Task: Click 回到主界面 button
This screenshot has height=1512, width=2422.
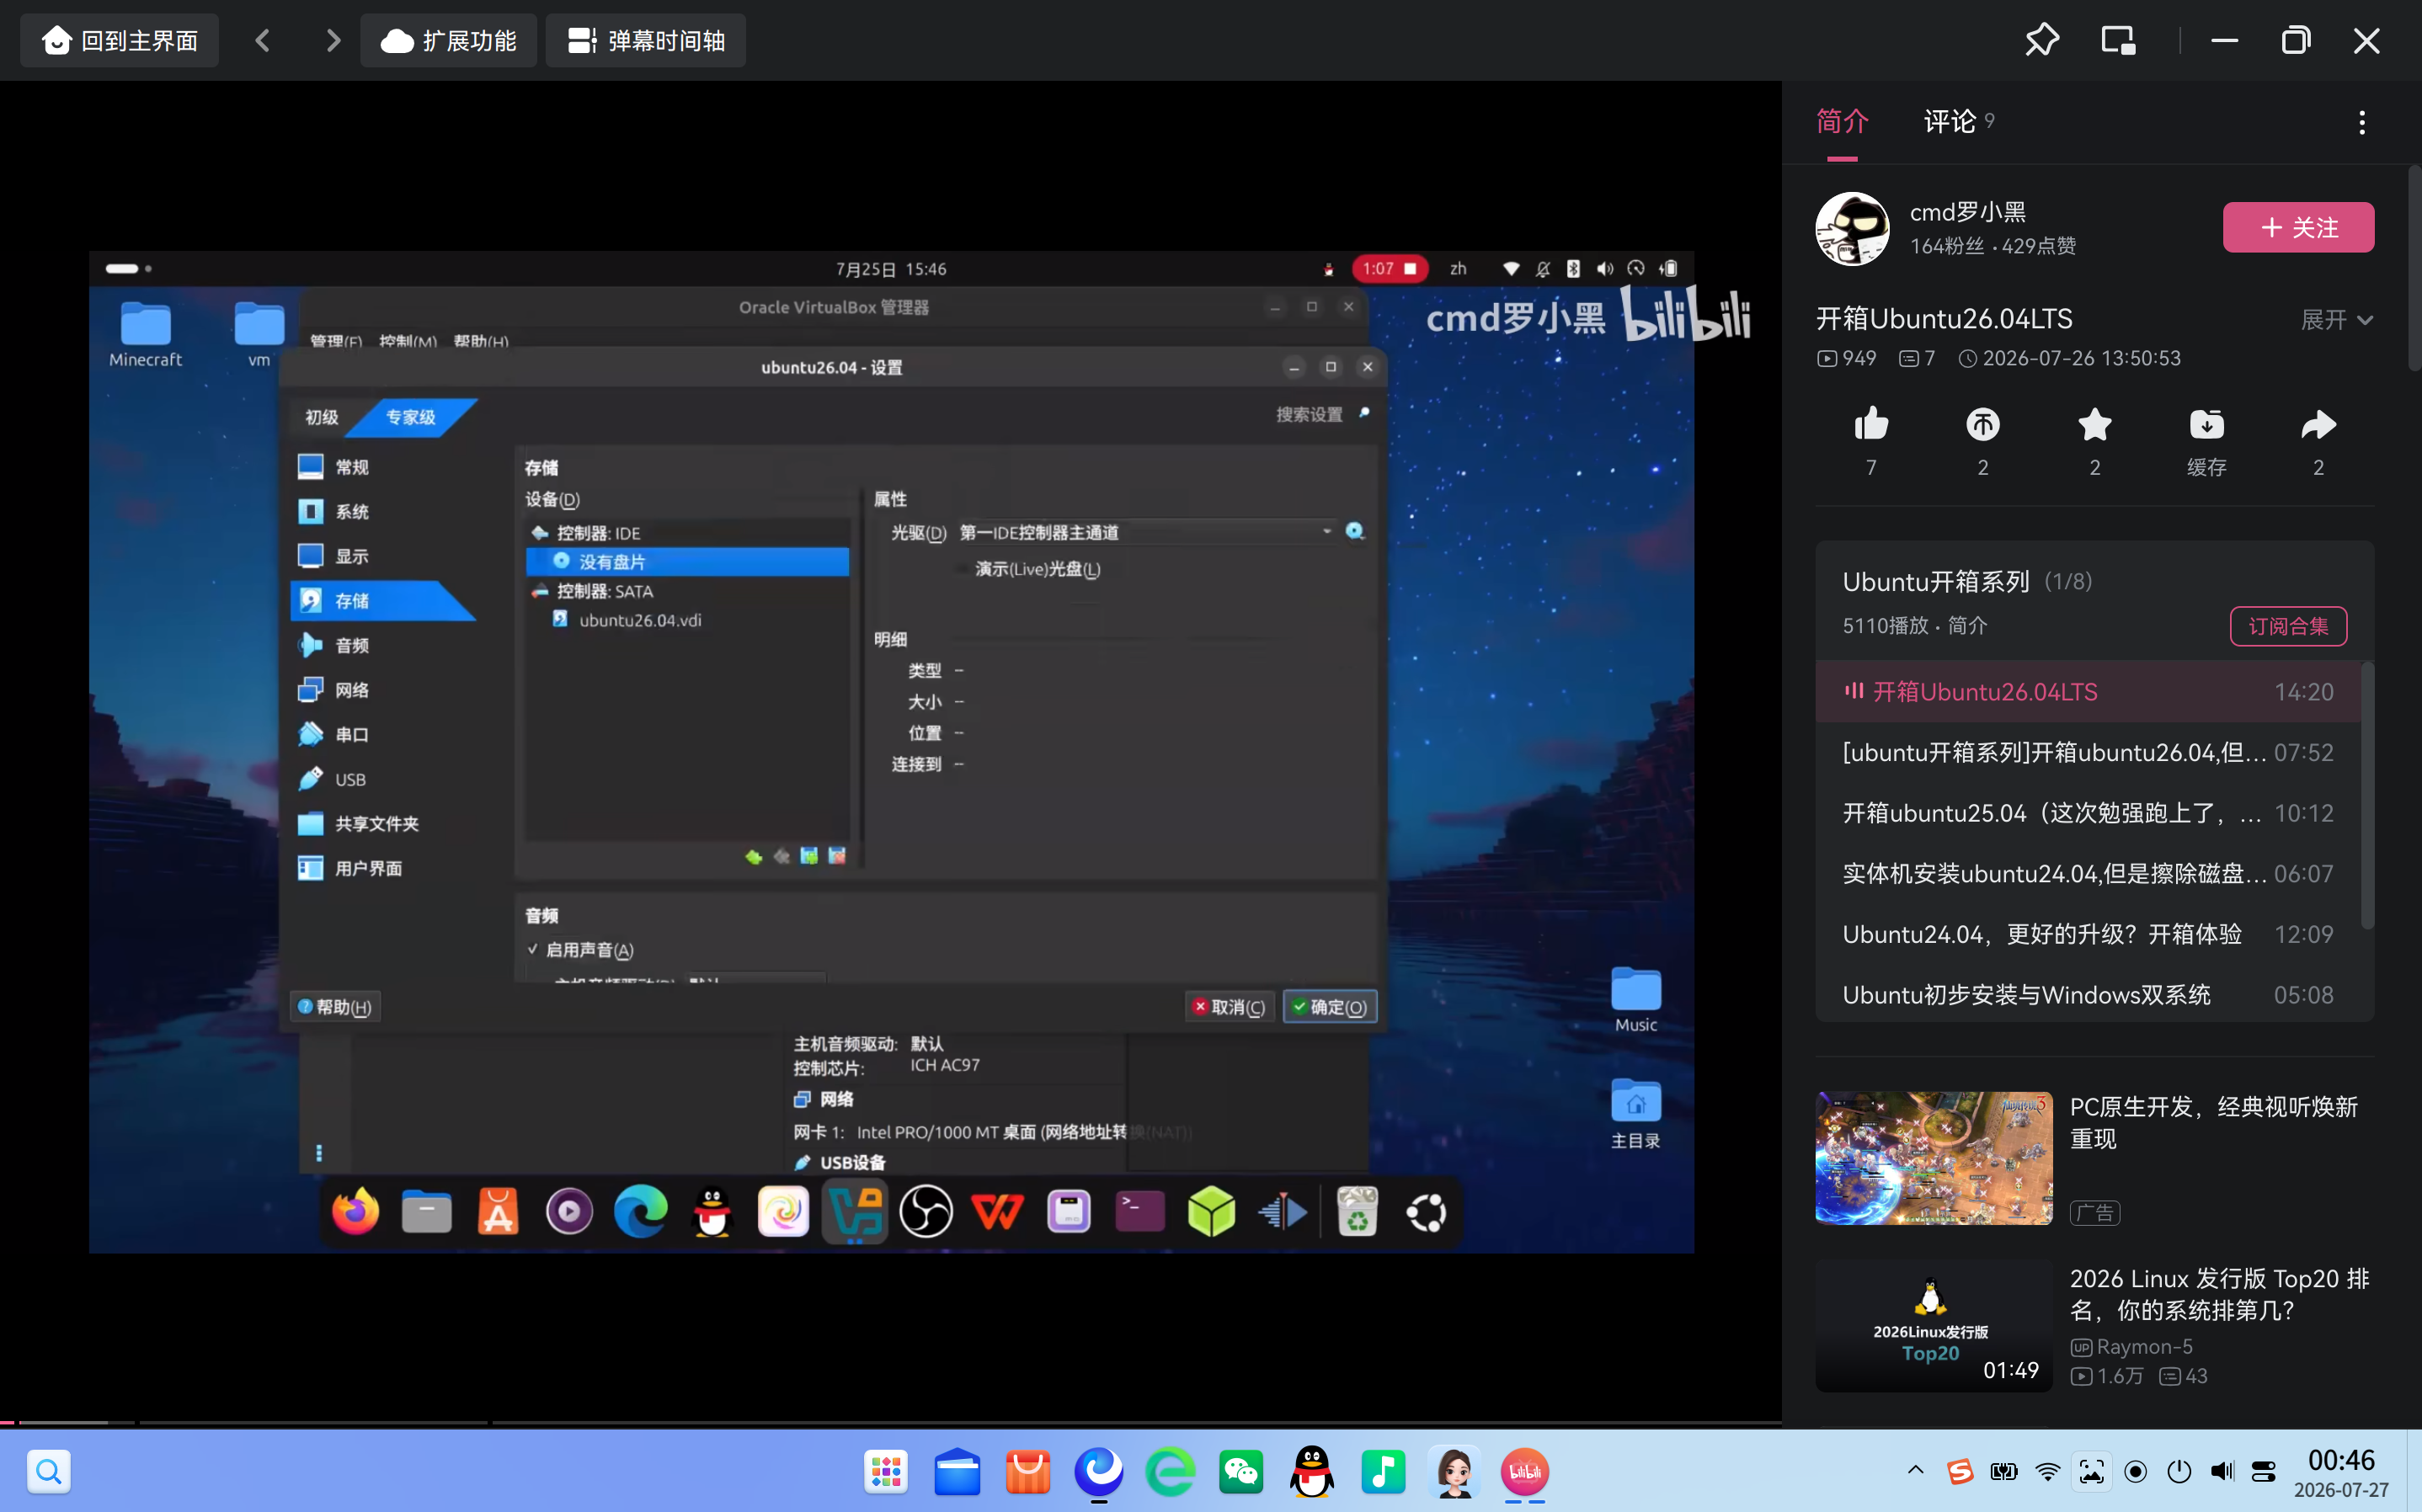Action: [x=120, y=40]
